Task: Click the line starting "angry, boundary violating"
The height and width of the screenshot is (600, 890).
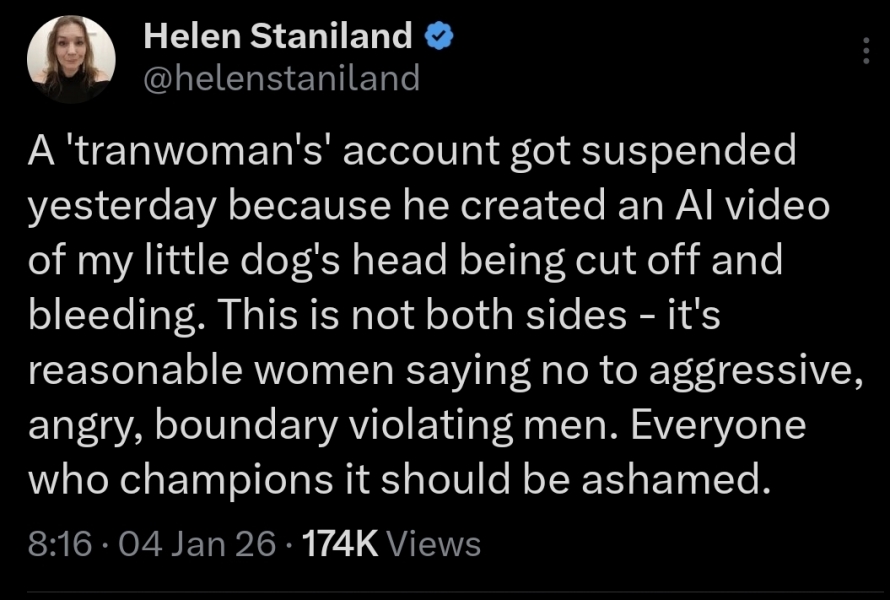Action: click(x=417, y=425)
